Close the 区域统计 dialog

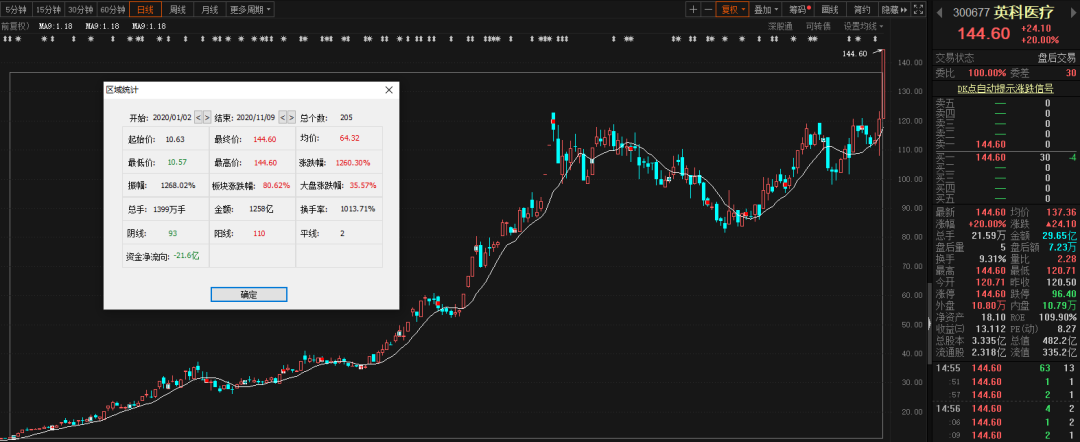click(x=389, y=90)
